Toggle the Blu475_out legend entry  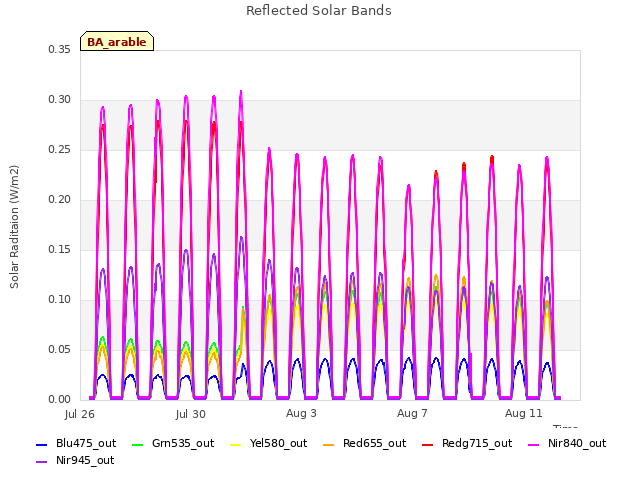click(76, 444)
